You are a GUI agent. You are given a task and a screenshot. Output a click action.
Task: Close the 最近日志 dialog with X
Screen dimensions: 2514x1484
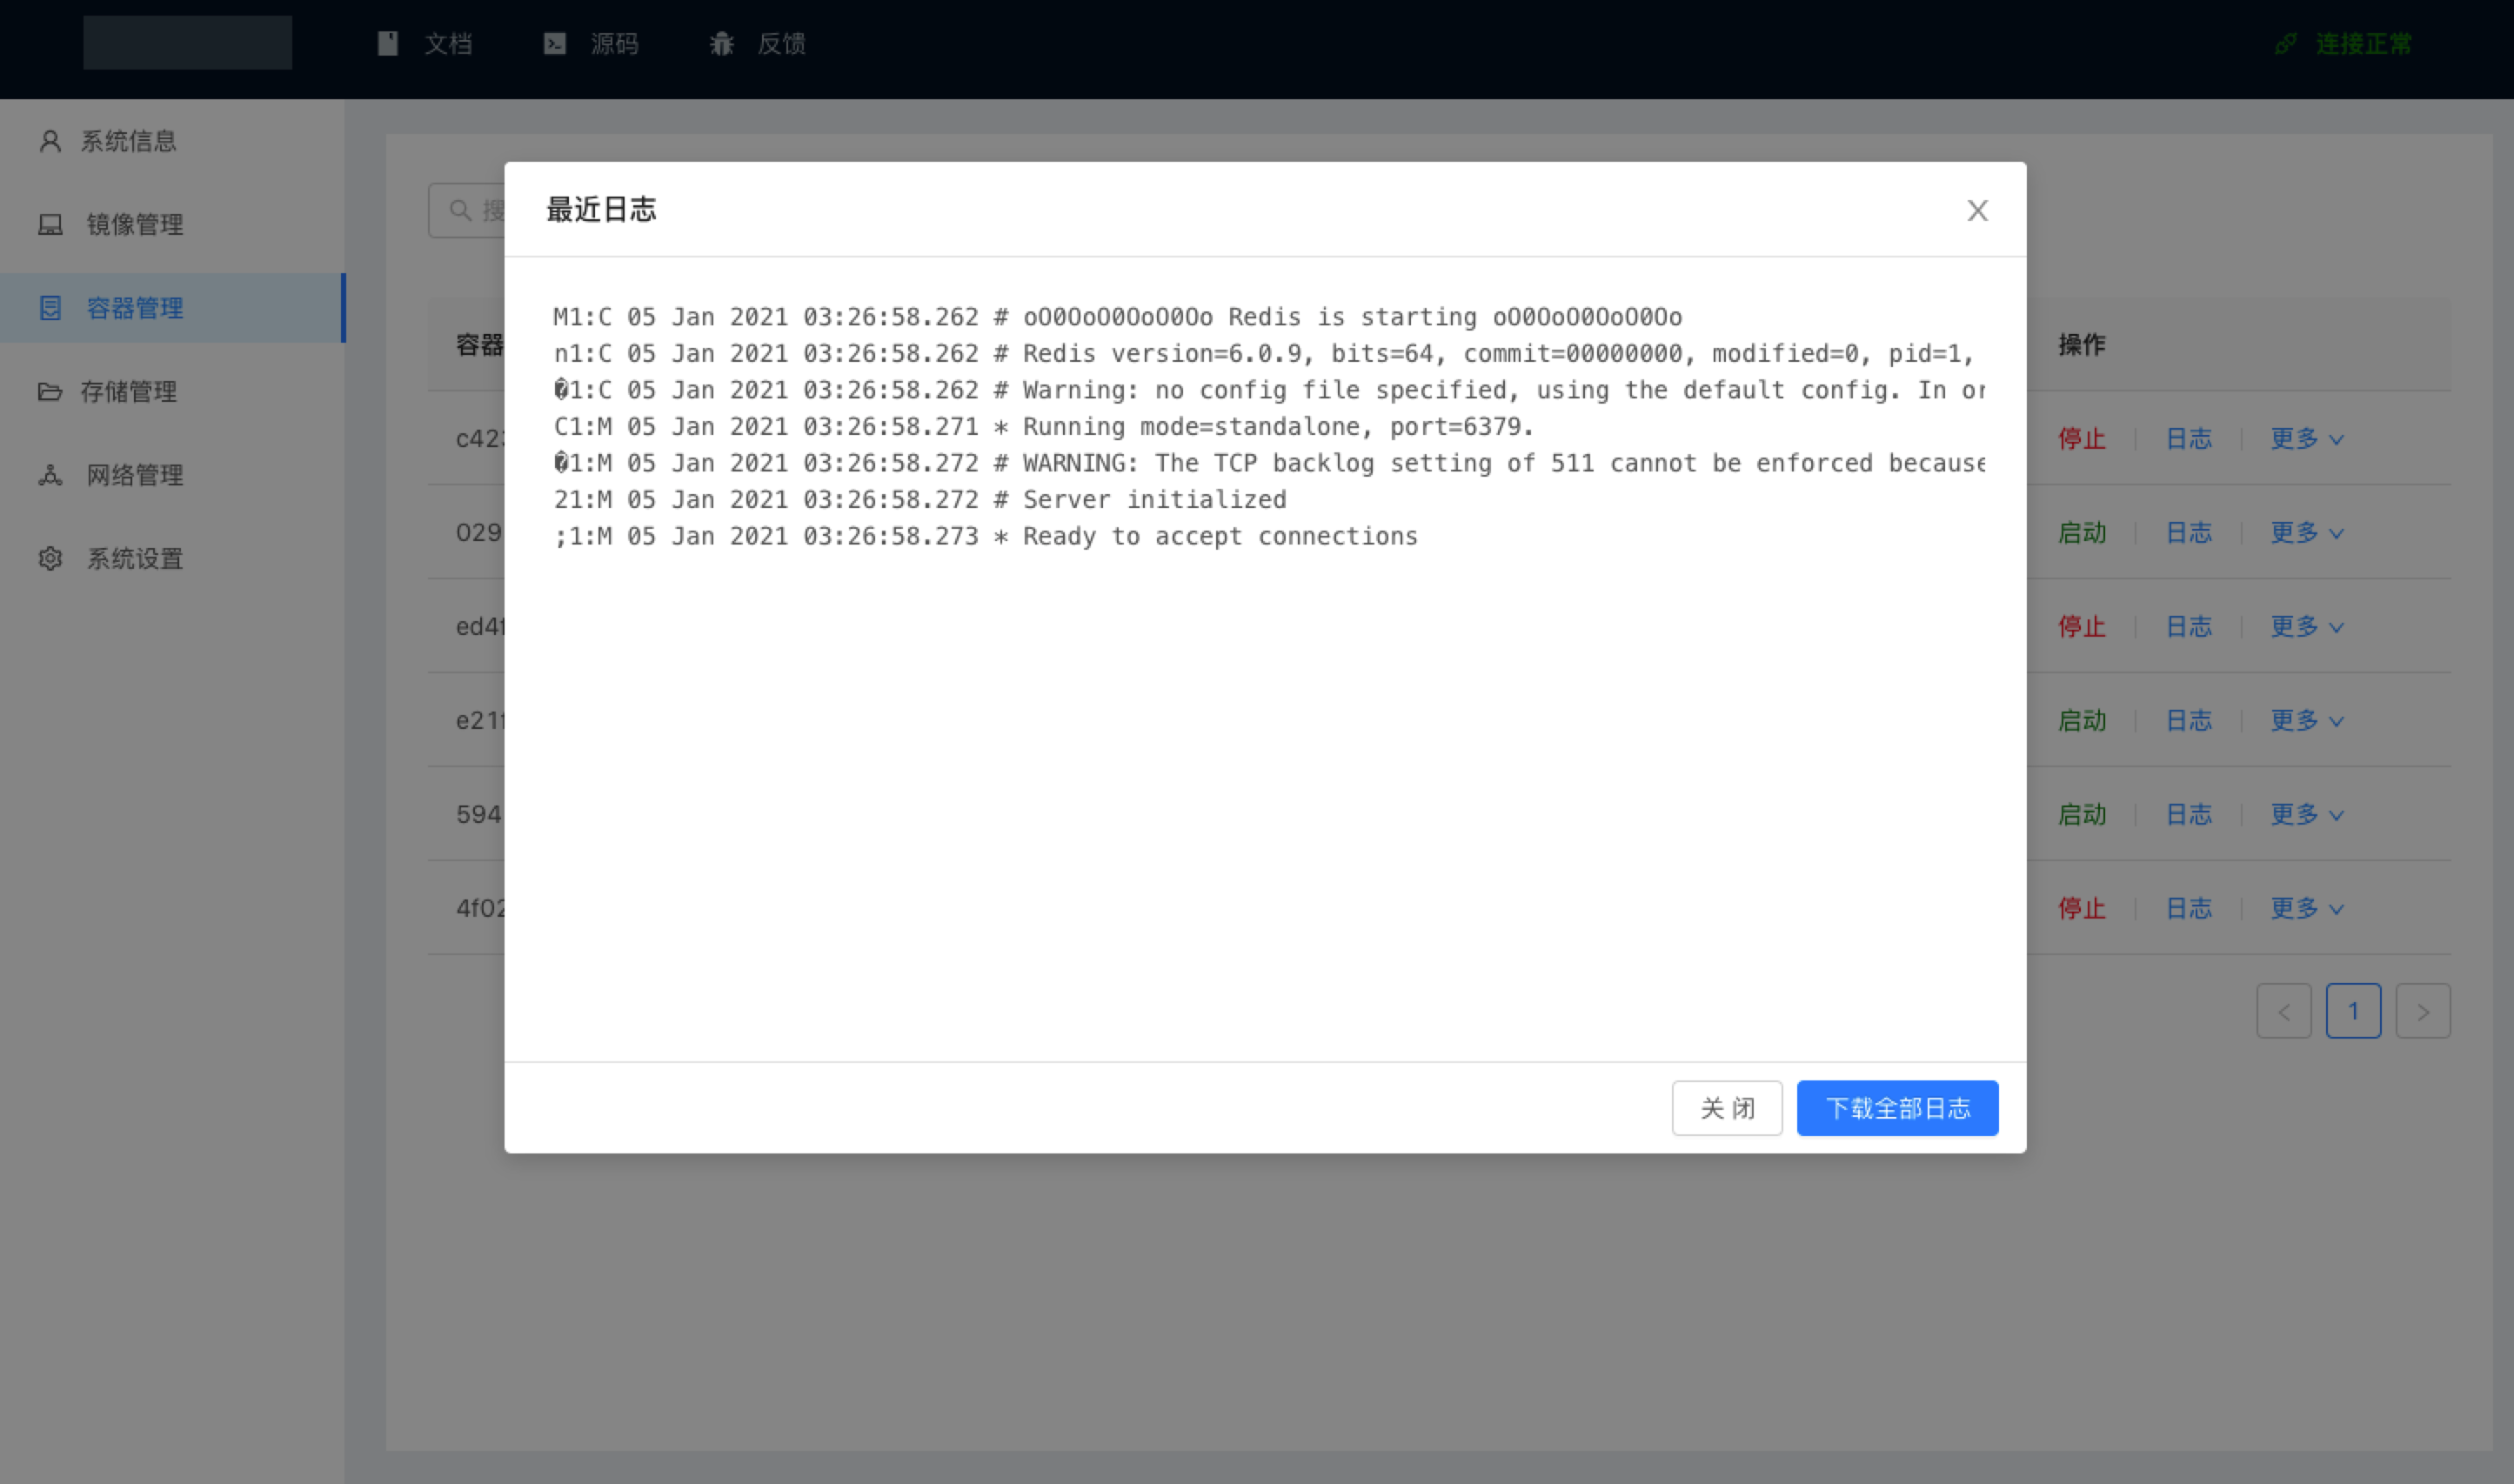tap(1977, 210)
